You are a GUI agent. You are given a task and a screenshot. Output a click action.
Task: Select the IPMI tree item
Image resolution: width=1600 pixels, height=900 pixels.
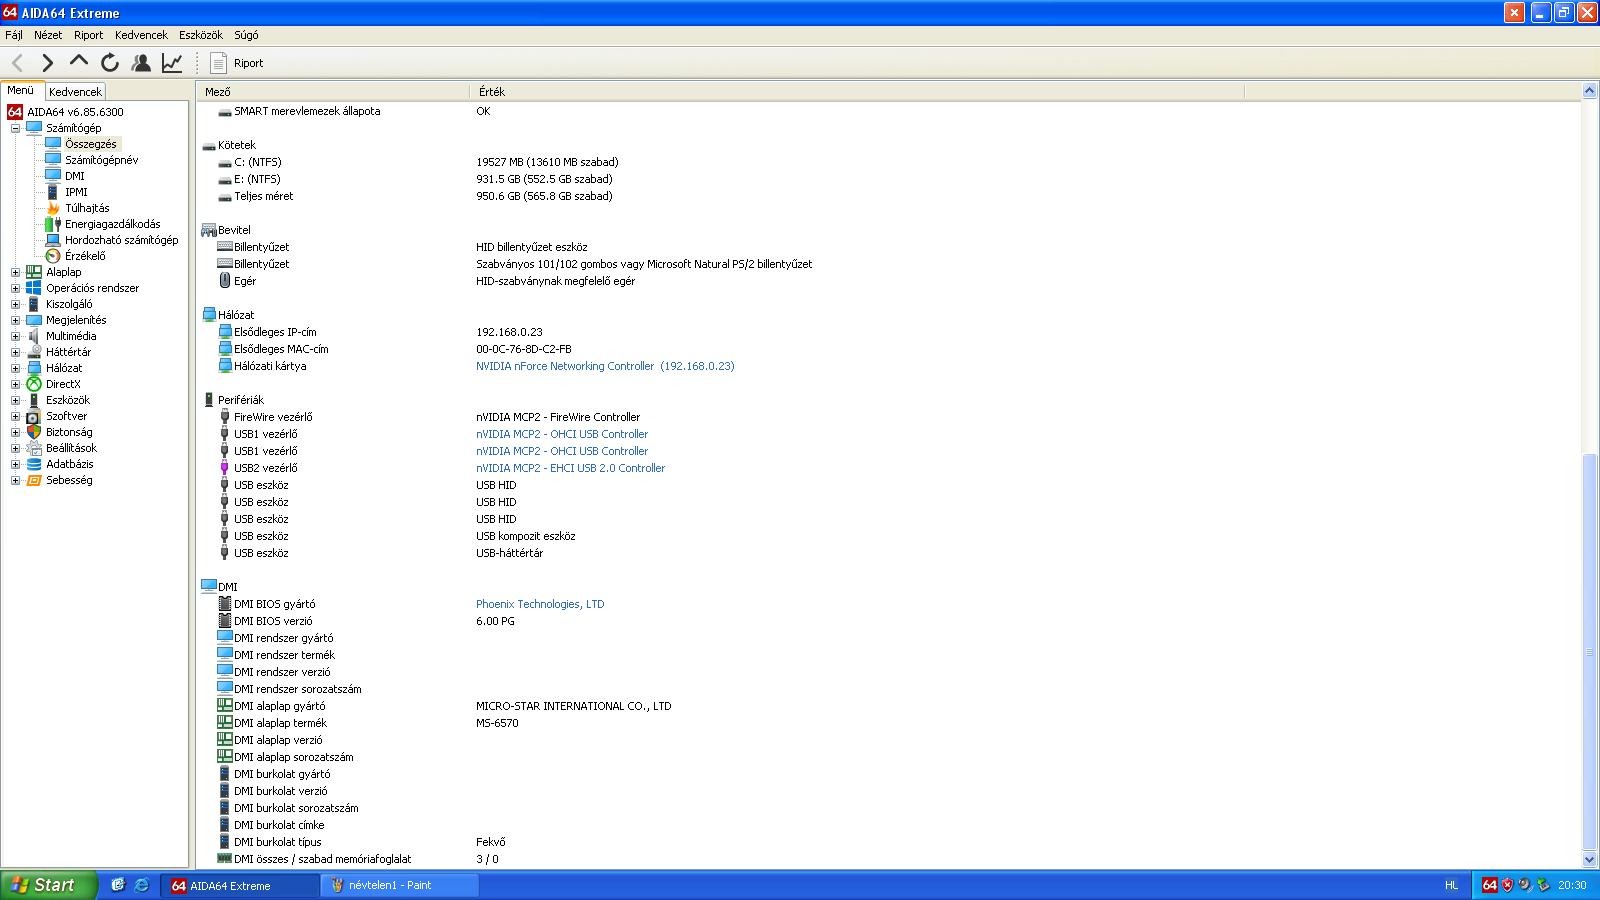click(x=76, y=192)
